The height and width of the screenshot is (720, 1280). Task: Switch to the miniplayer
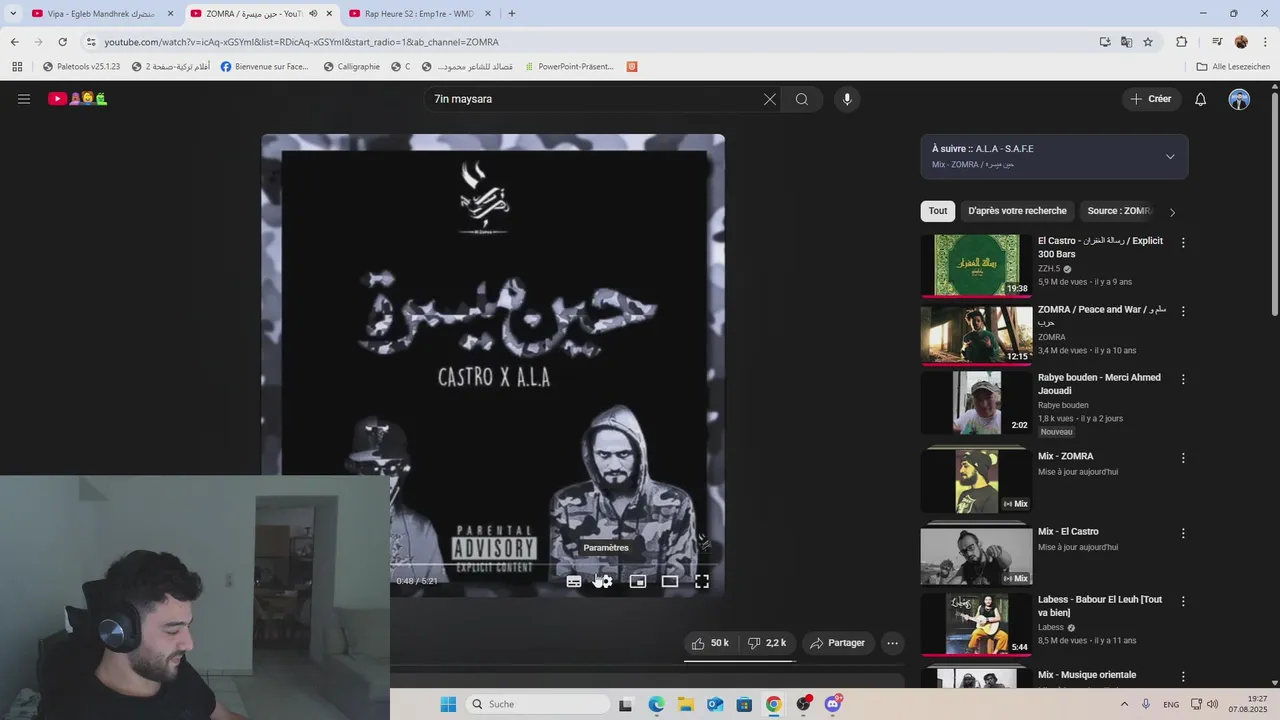point(638,581)
